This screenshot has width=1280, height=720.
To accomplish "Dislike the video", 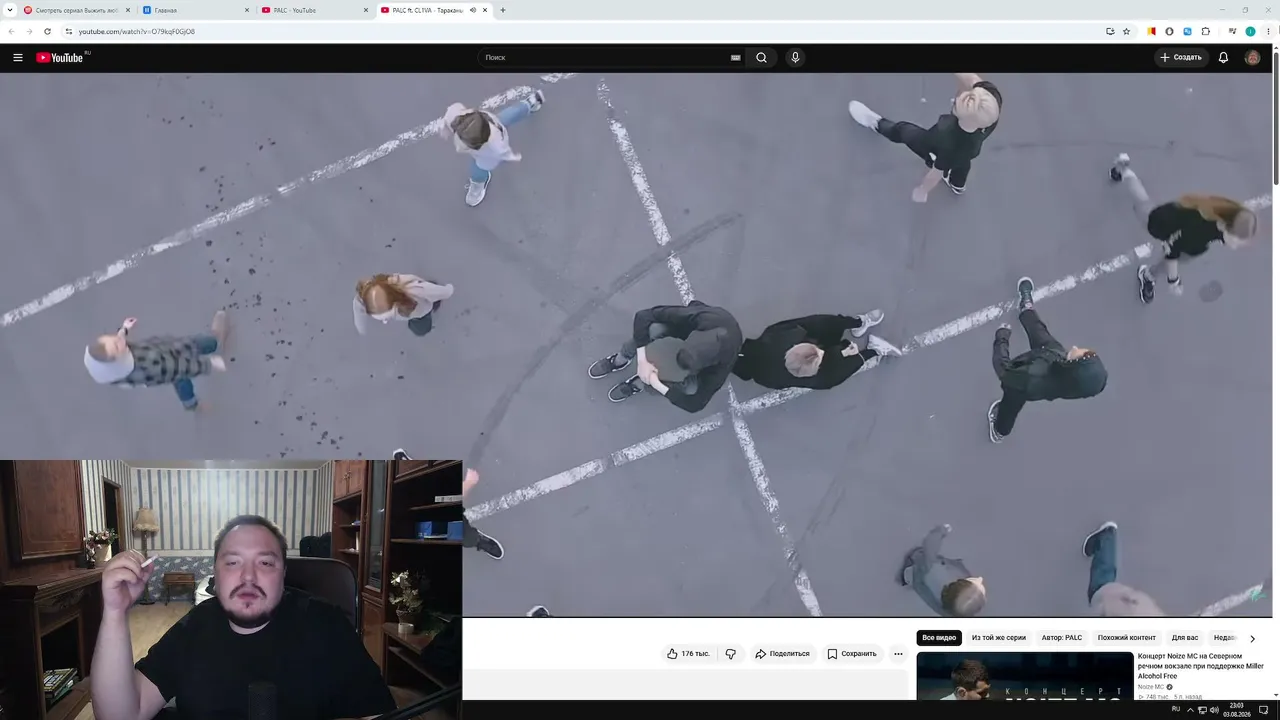I will pyautogui.click(x=730, y=654).
